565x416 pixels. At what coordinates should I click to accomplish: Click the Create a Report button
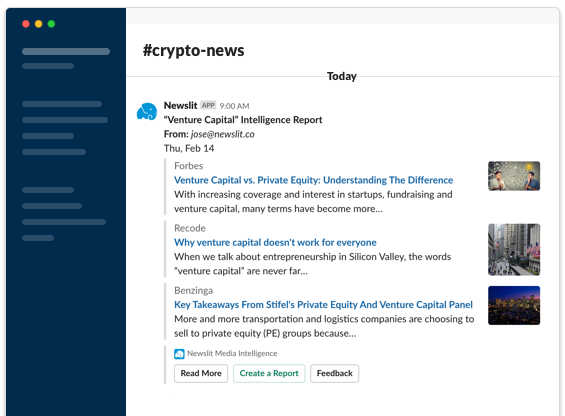pos(269,373)
